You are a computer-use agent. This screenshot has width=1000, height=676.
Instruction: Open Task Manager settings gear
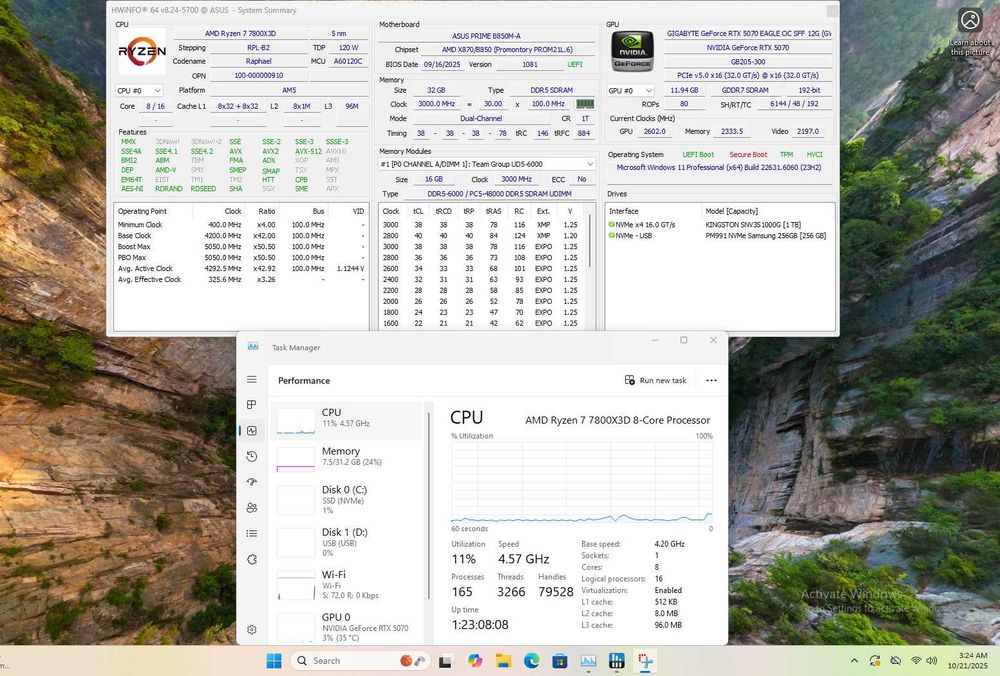[252, 630]
